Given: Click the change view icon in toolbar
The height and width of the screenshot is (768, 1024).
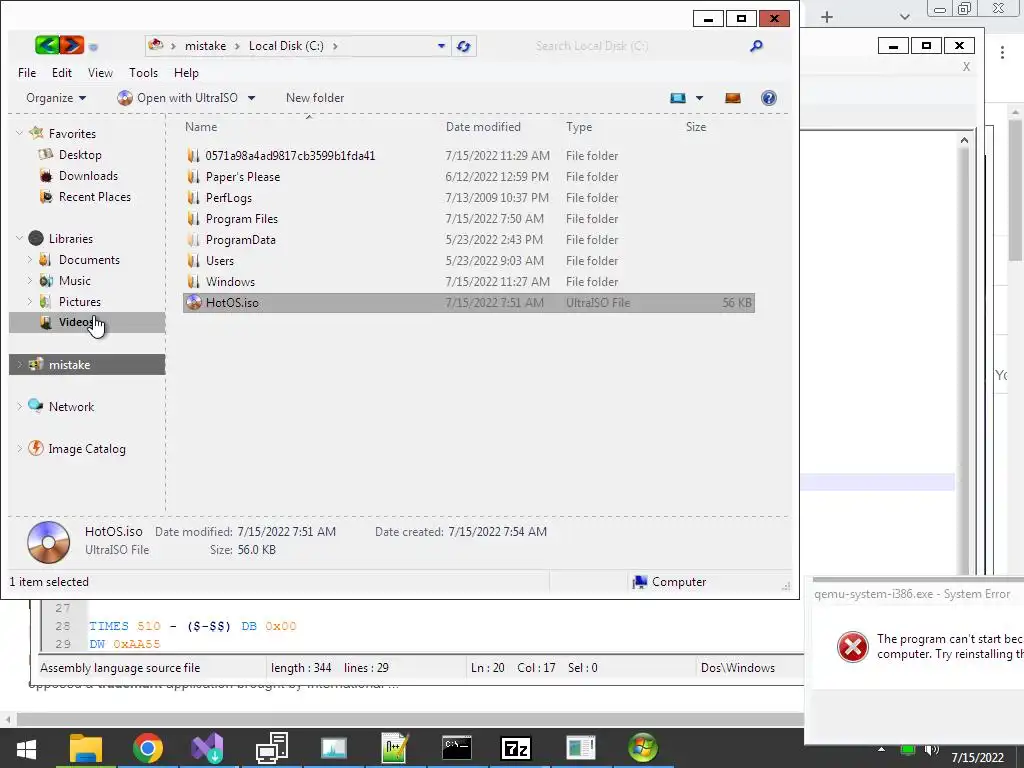Looking at the screenshot, I should [x=678, y=98].
